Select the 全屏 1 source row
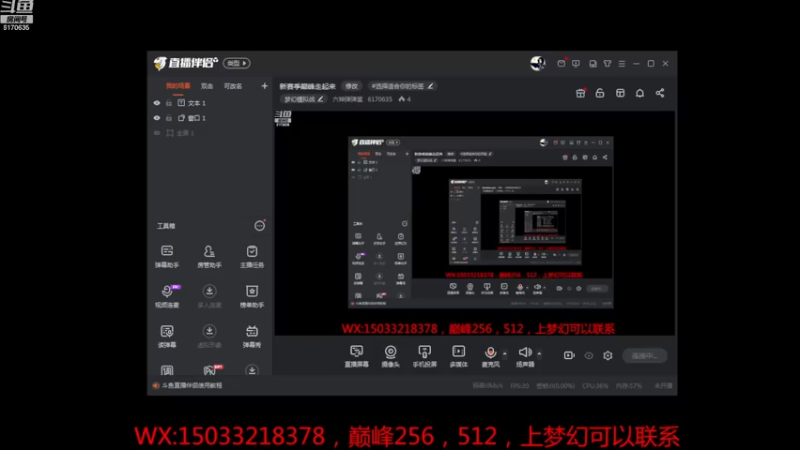Viewport: 800px width, 450px height. tap(210, 133)
